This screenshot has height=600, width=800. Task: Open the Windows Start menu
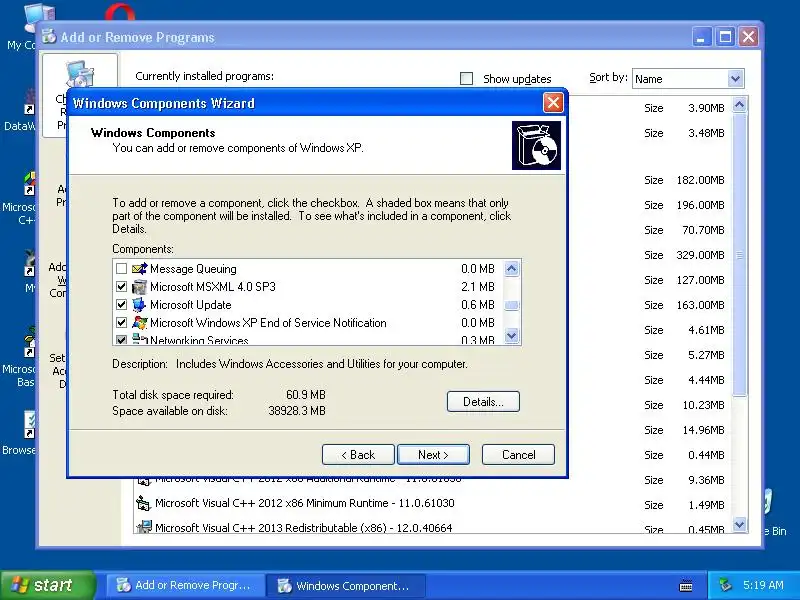pos(47,585)
